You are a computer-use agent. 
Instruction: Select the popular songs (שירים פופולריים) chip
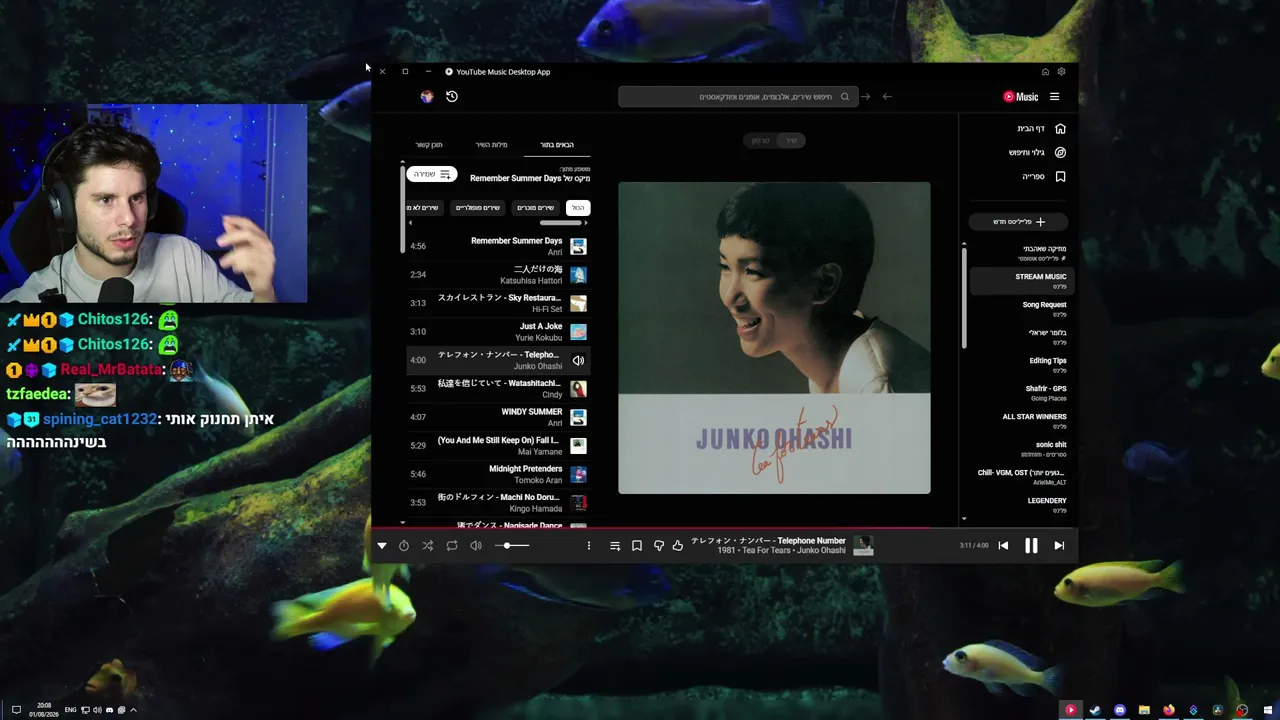pos(477,208)
